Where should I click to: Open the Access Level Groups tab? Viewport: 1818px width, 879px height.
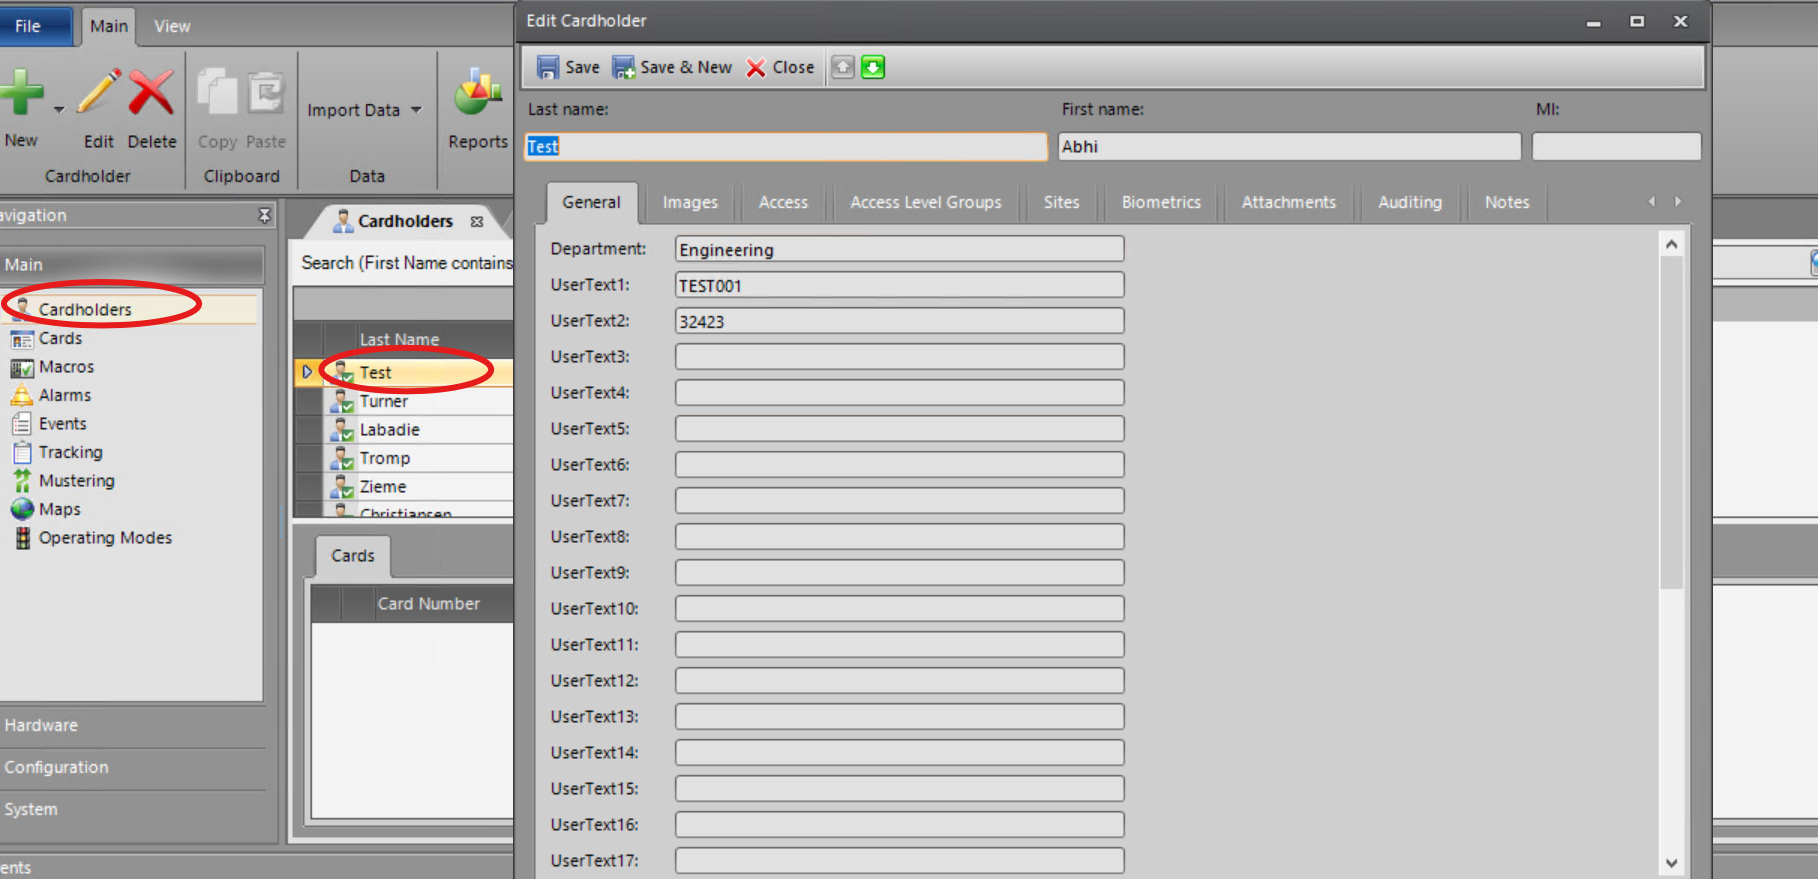925,202
